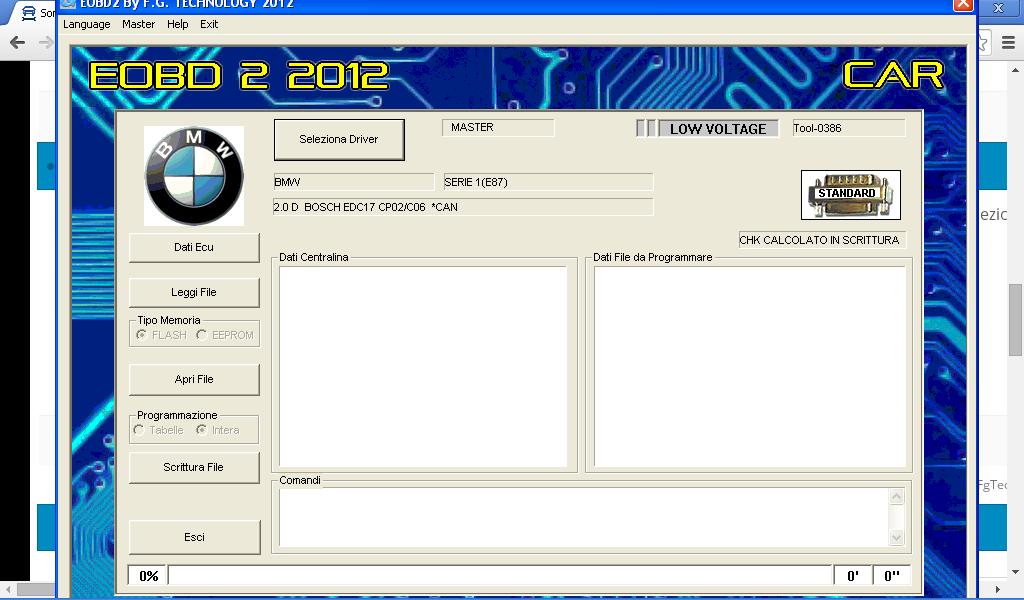This screenshot has width=1024, height=600.
Task: Click the browser back arrow behind window
Action: (18, 42)
